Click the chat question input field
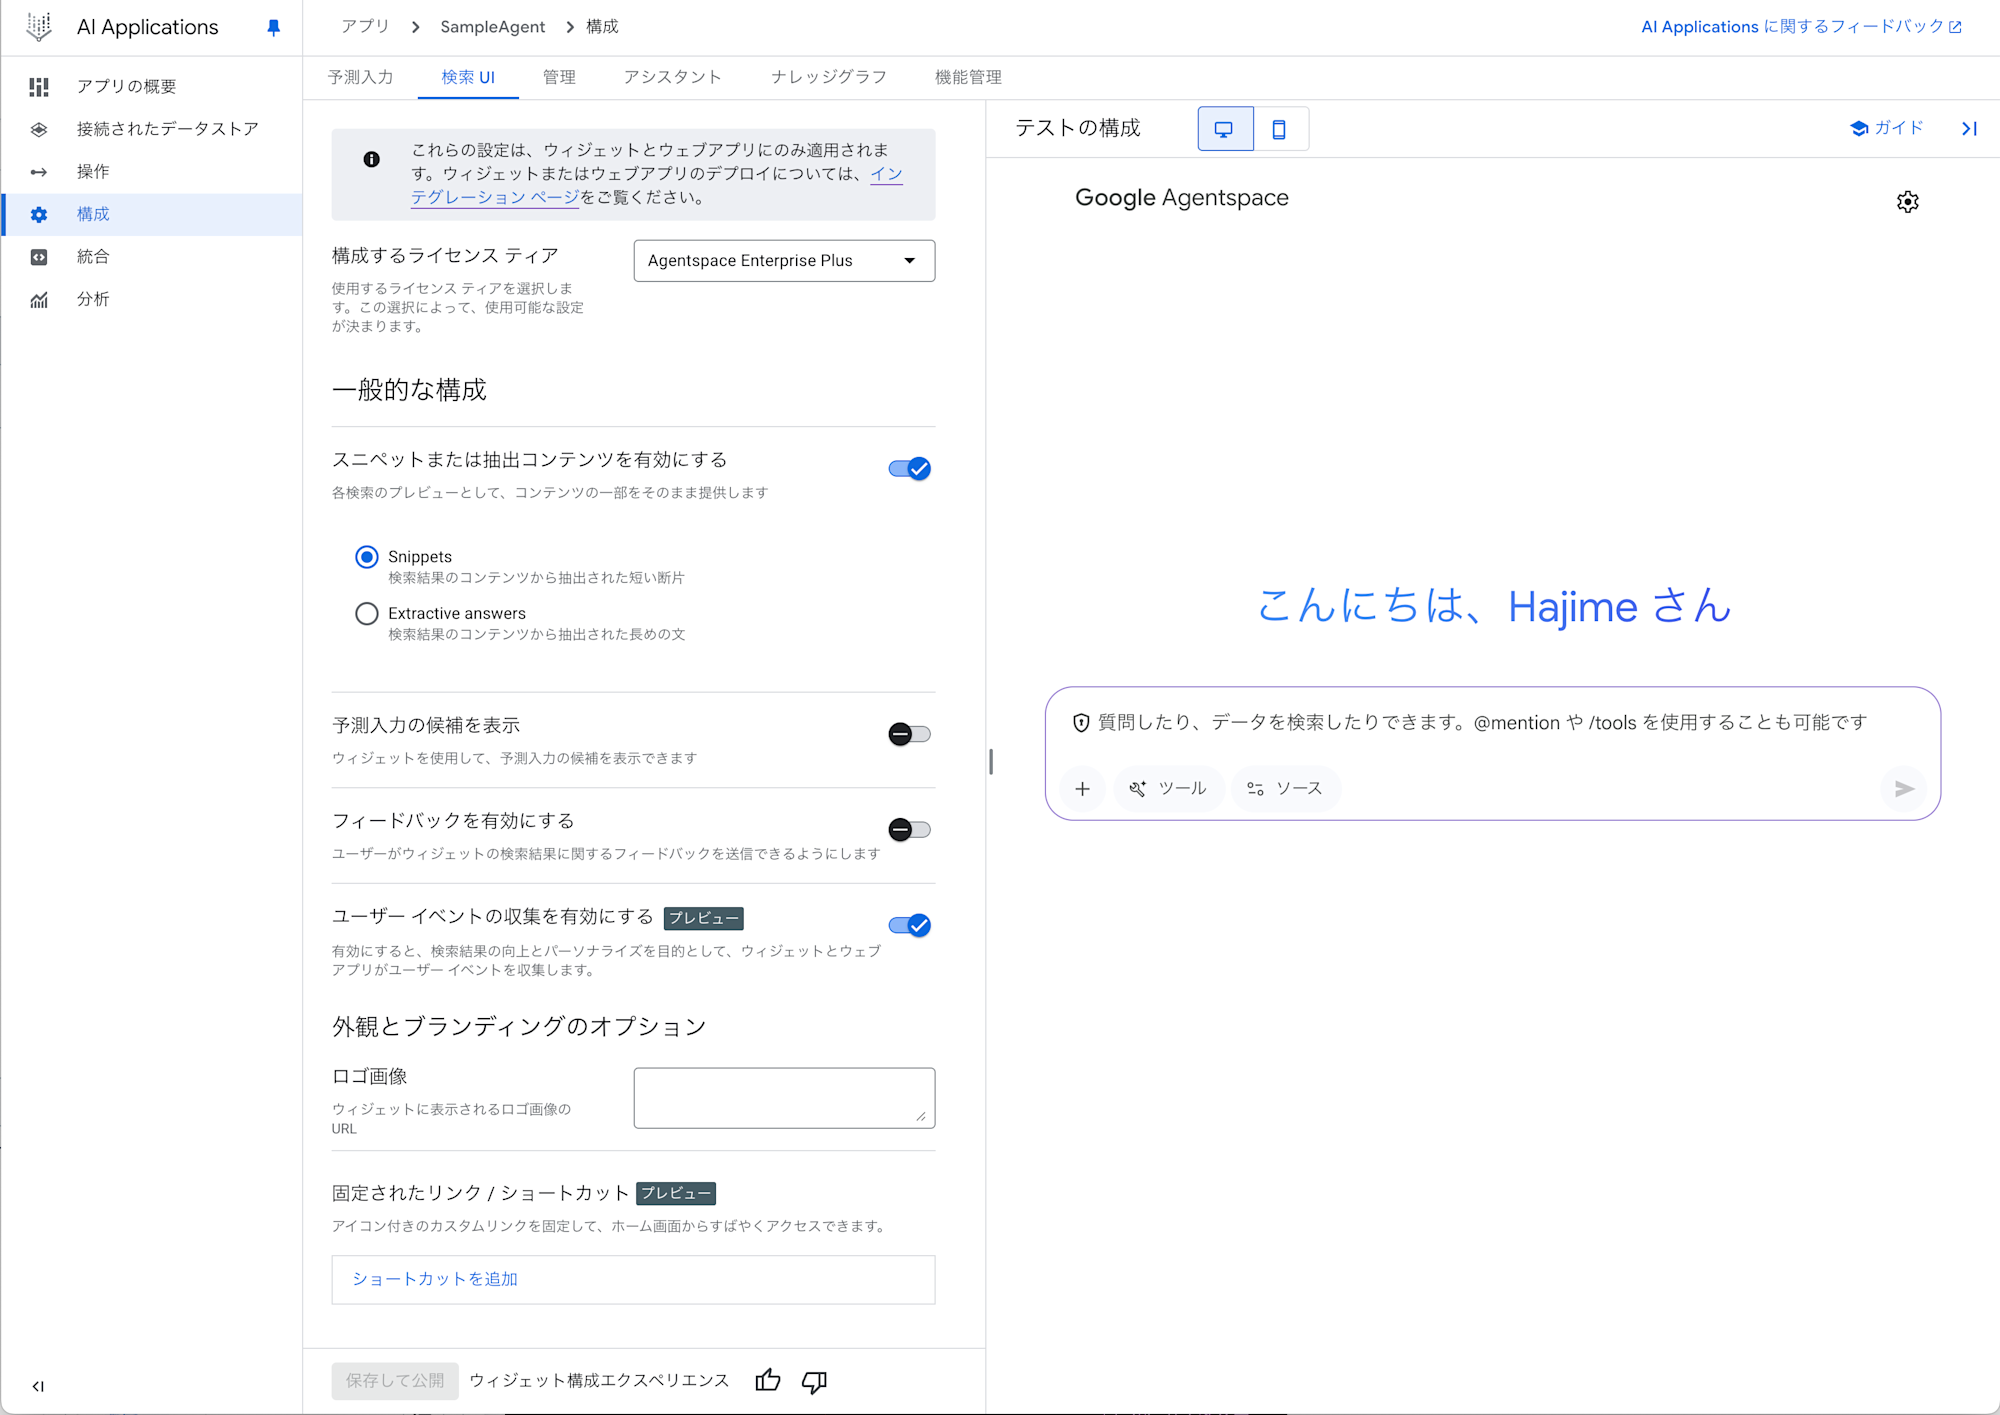The height and width of the screenshot is (1415, 2000). 1482,723
